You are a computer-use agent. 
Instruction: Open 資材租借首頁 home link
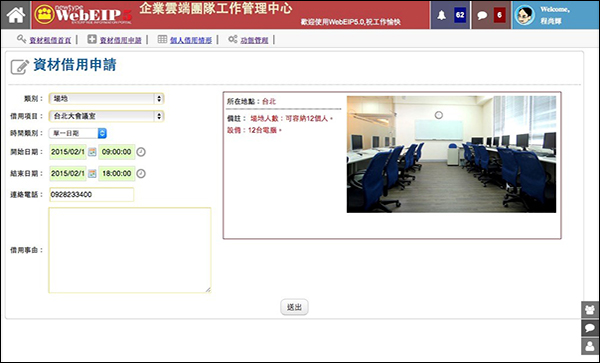[50, 40]
